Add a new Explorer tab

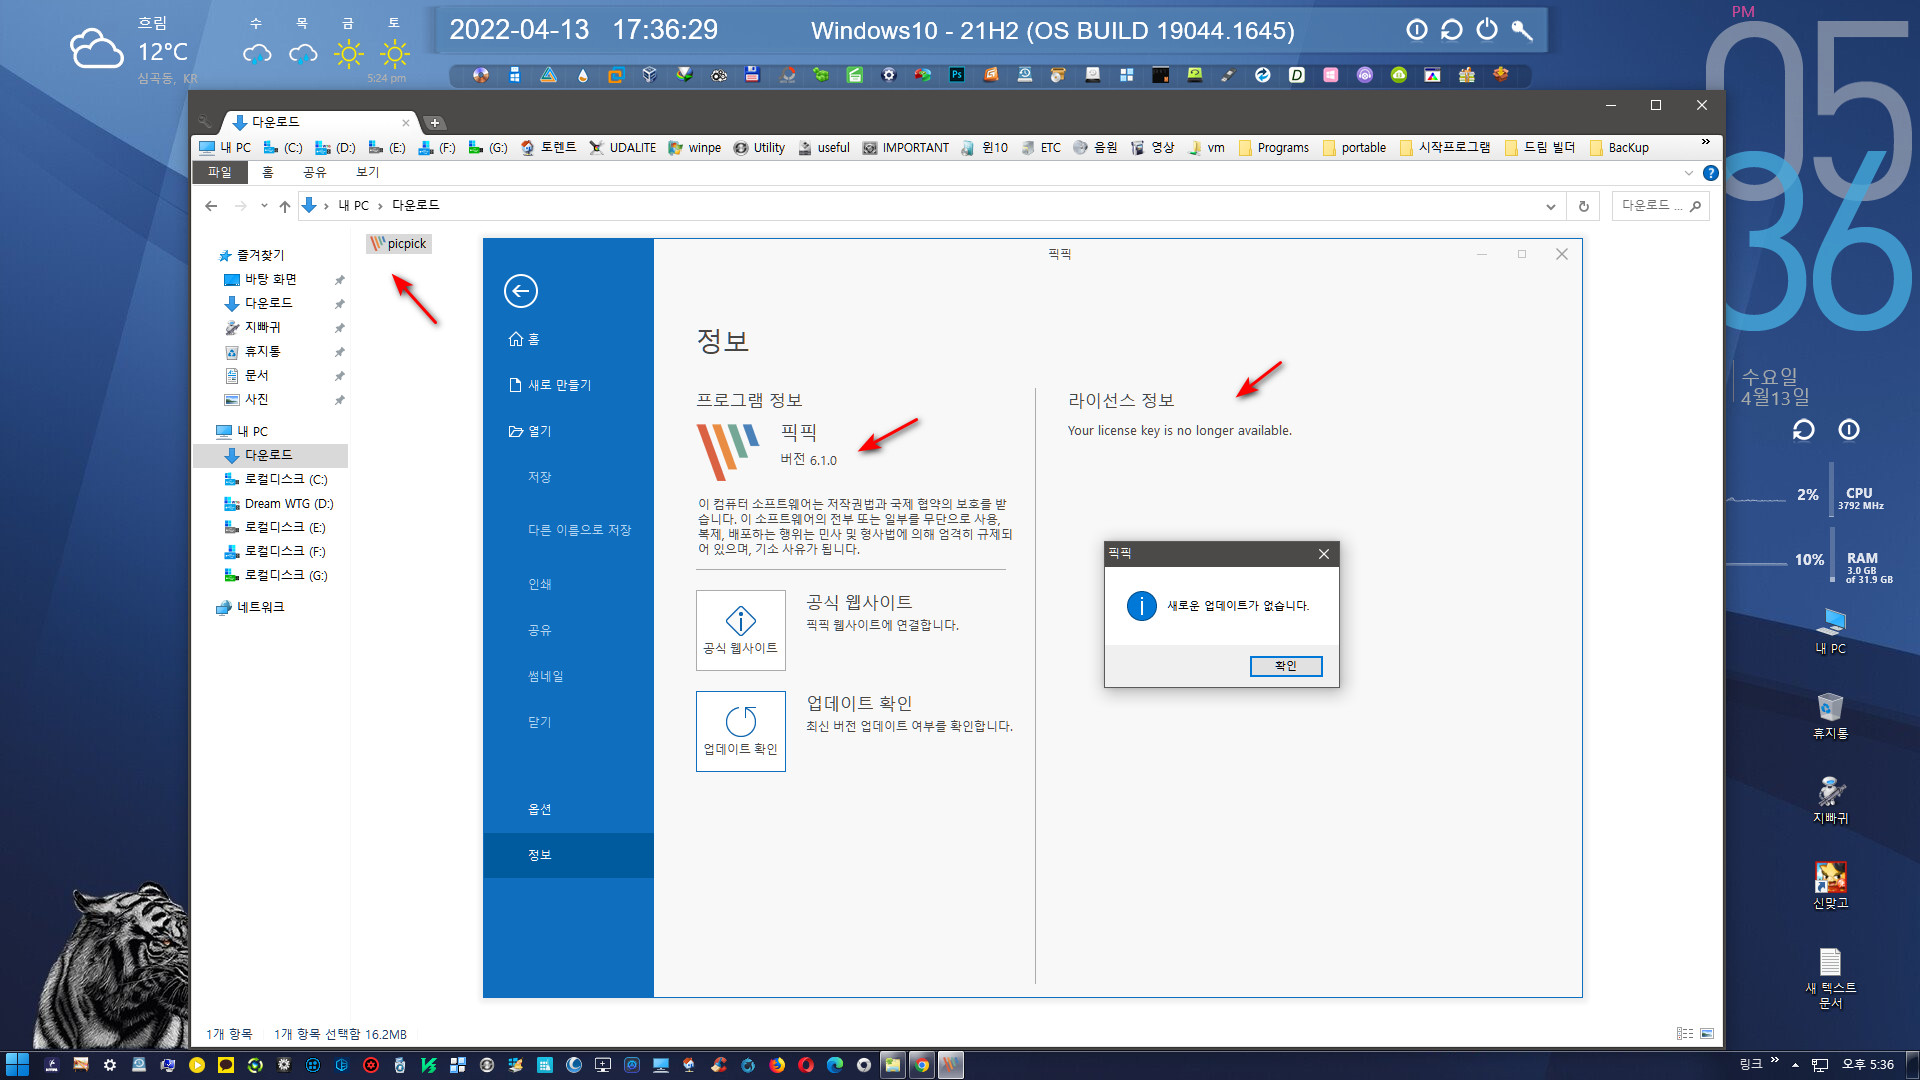(435, 123)
